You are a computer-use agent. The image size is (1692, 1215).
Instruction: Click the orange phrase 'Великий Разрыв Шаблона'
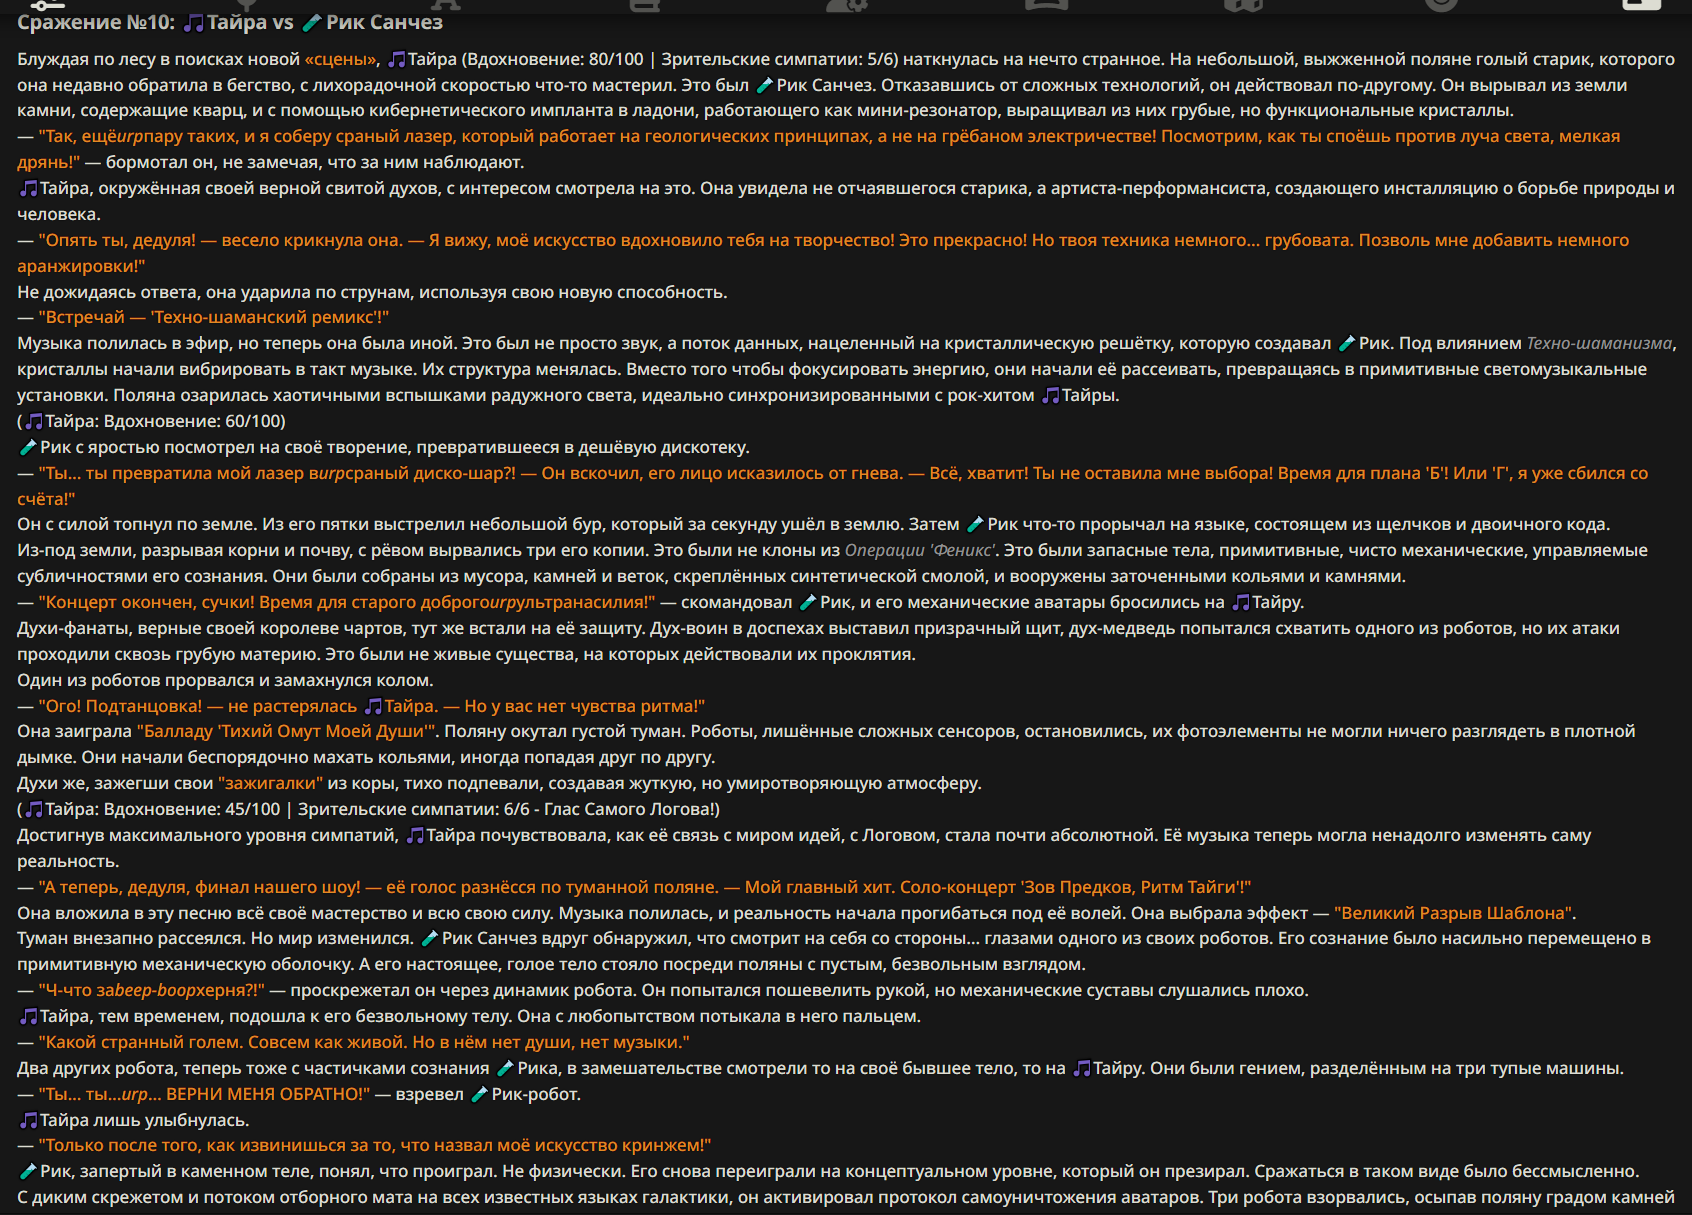[x=1454, y=913]
